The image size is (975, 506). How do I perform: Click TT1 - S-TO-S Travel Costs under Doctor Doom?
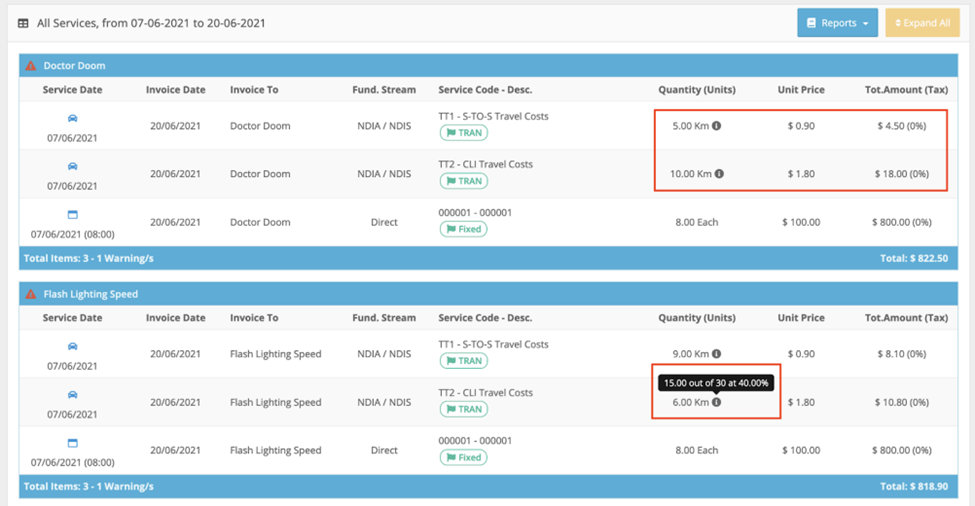pyautogui.click(x=493, y=116)
